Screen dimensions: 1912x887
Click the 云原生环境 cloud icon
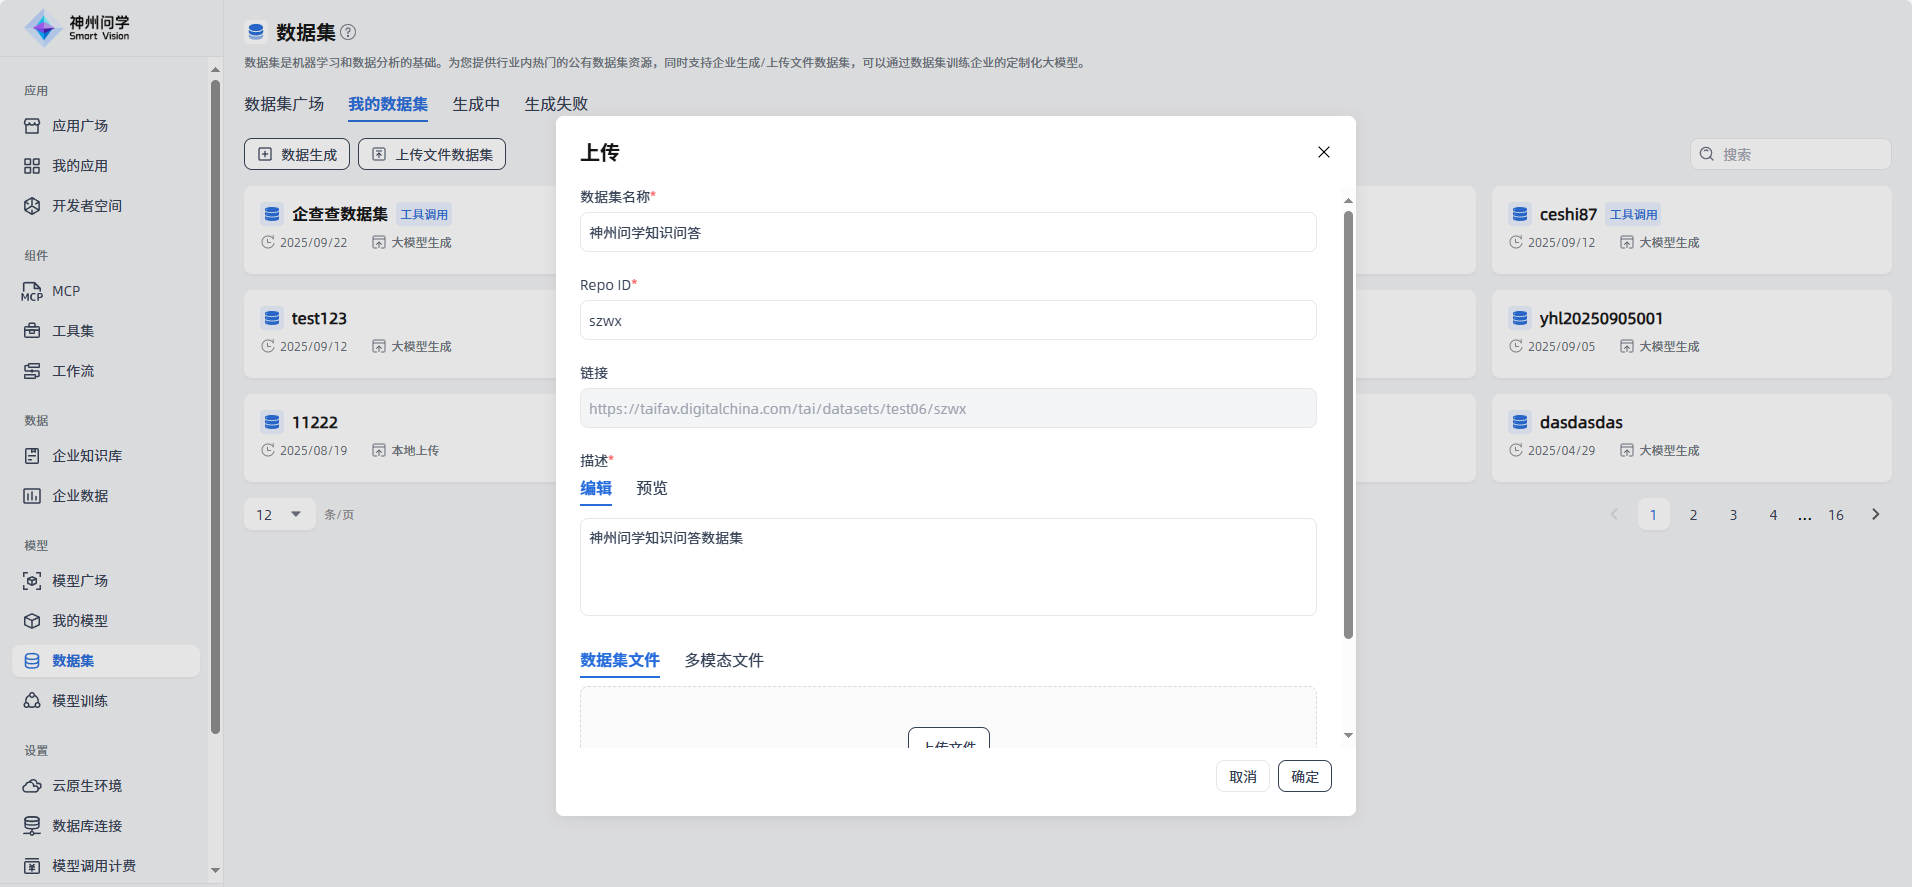point(32,786)
